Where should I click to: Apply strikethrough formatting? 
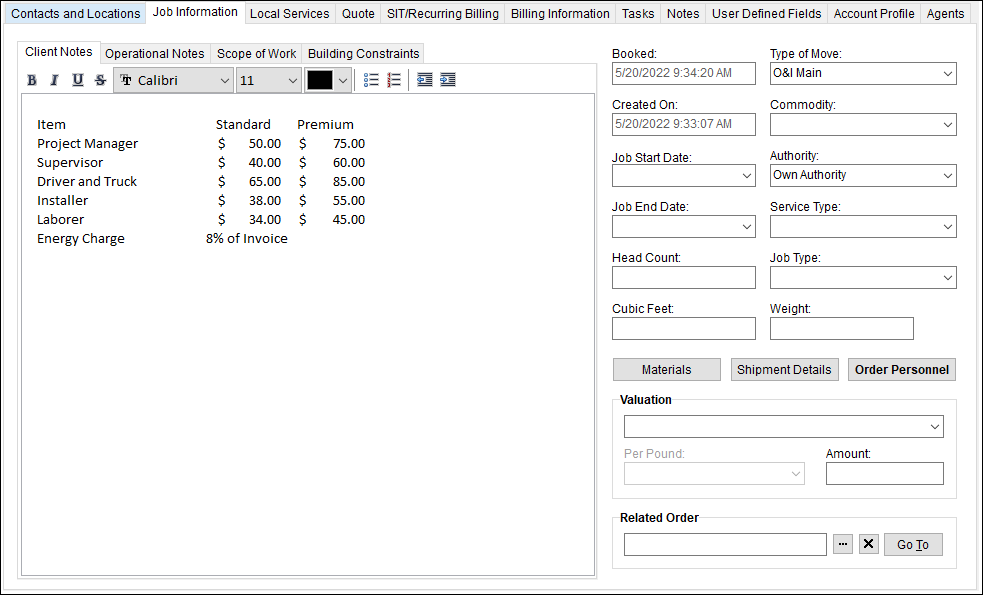(99, 79)
